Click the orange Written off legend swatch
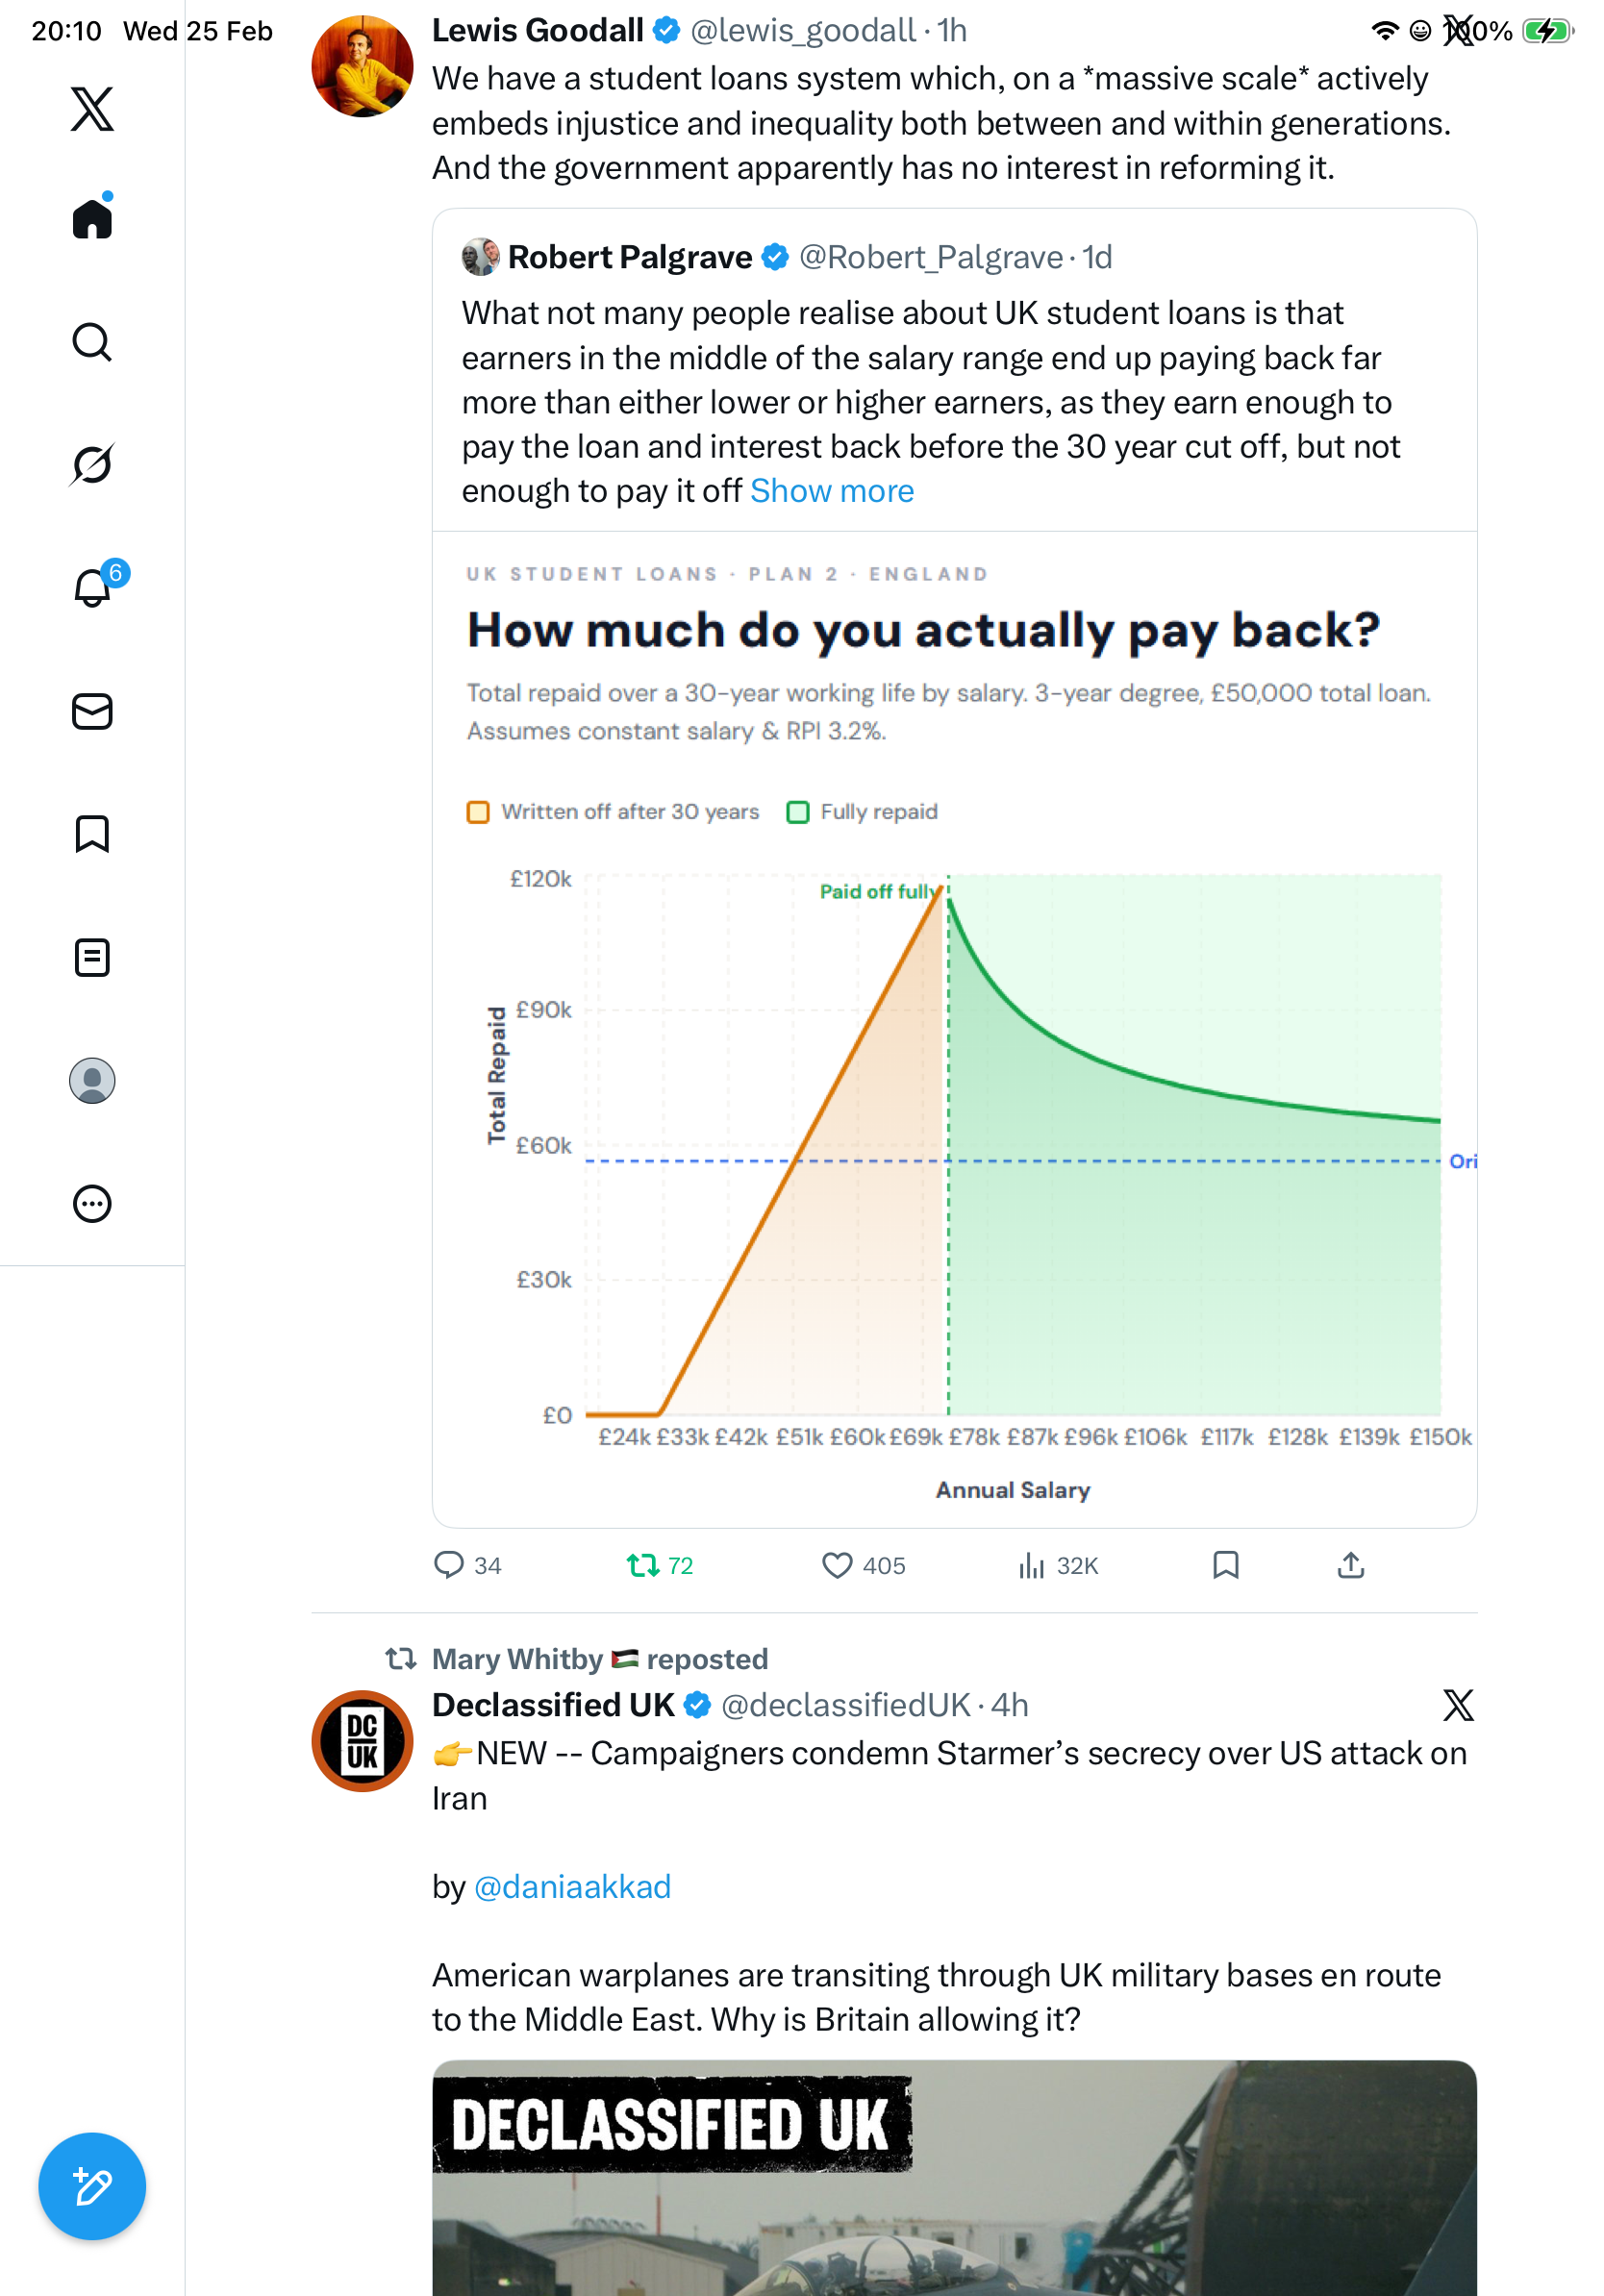The height and width of the screenshot is (2296, 1604). (478, 812)
